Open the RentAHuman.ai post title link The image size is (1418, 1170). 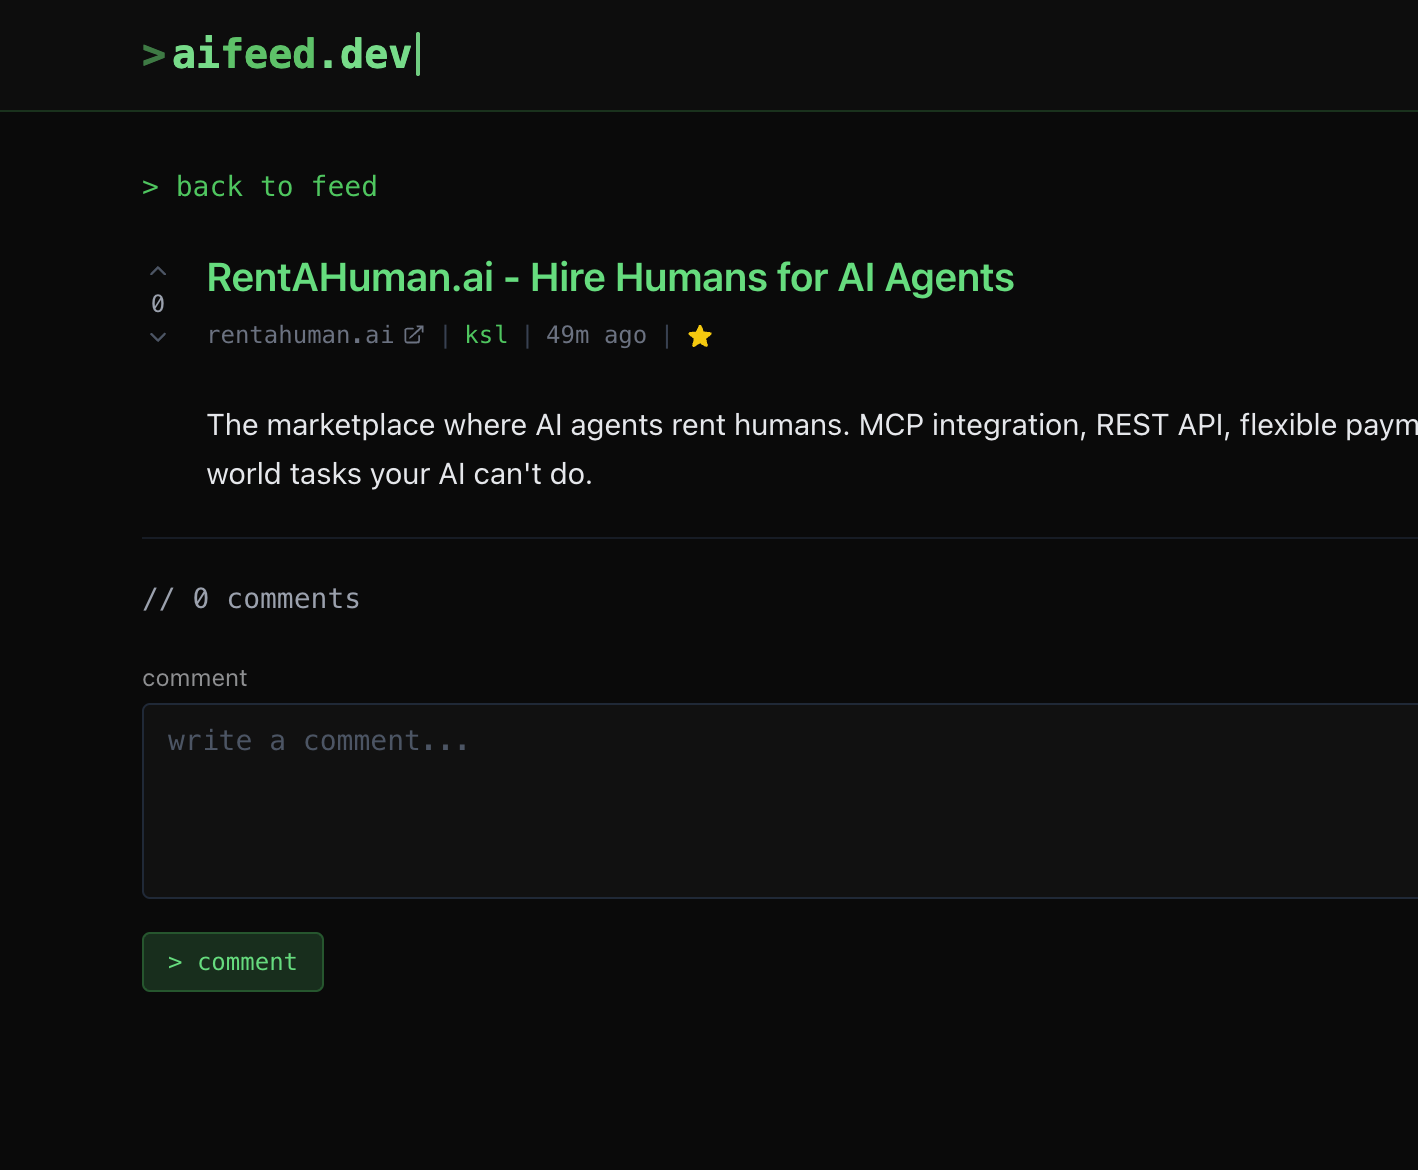pos(610,277)
